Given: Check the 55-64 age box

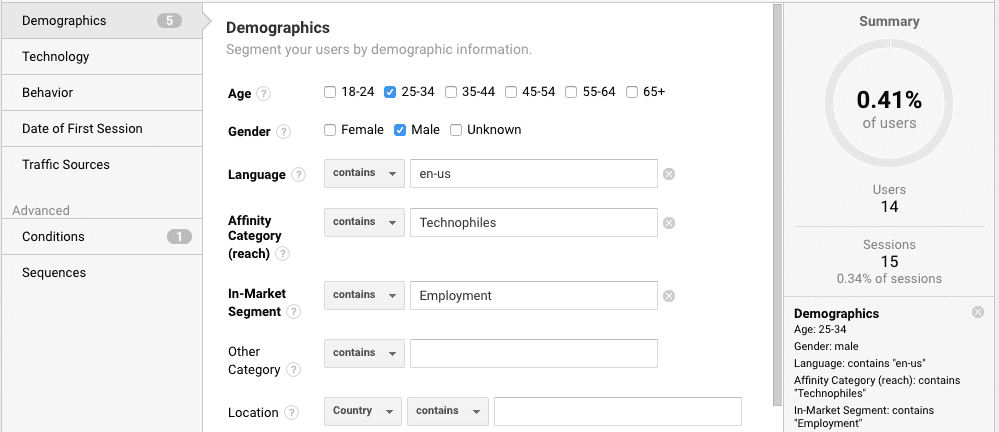Looking at the screenshot, I should coord(571,92).
